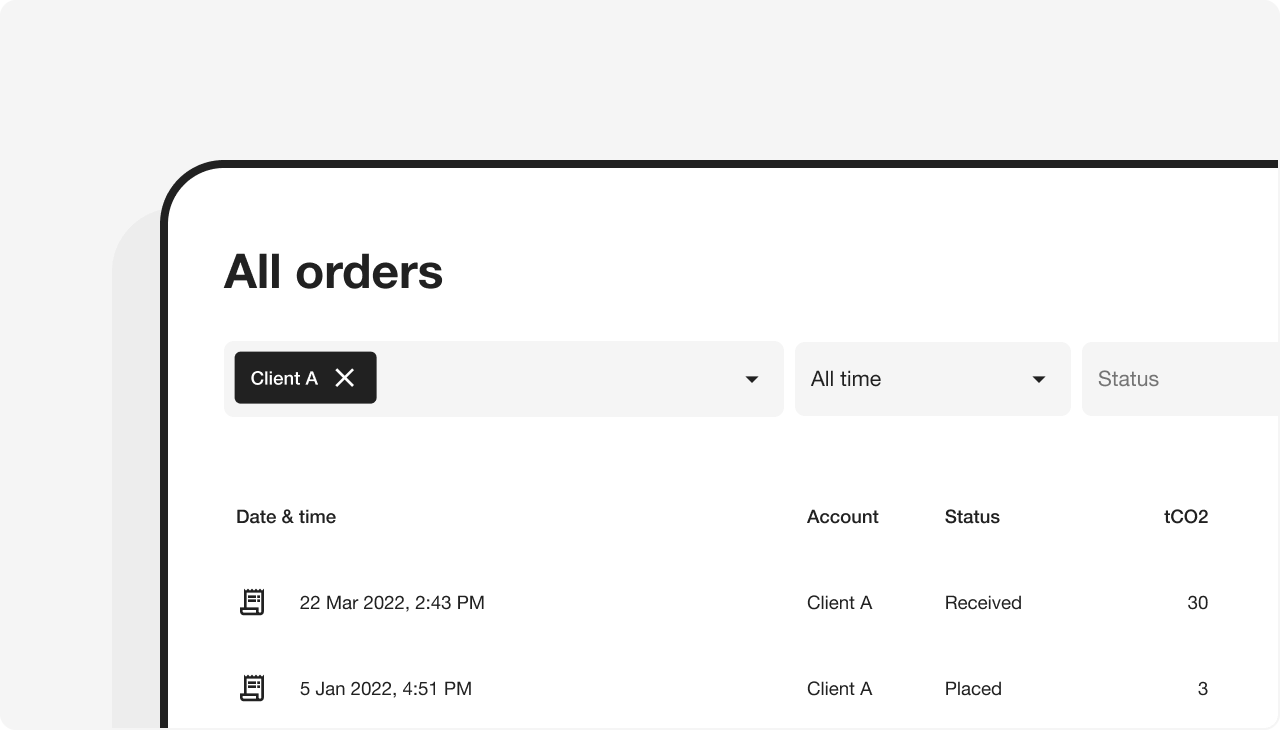Screen dimensions: 1280x730
Task: Open the 22 Mar 2022, 2:43 PM order
Action: (392, 603)
